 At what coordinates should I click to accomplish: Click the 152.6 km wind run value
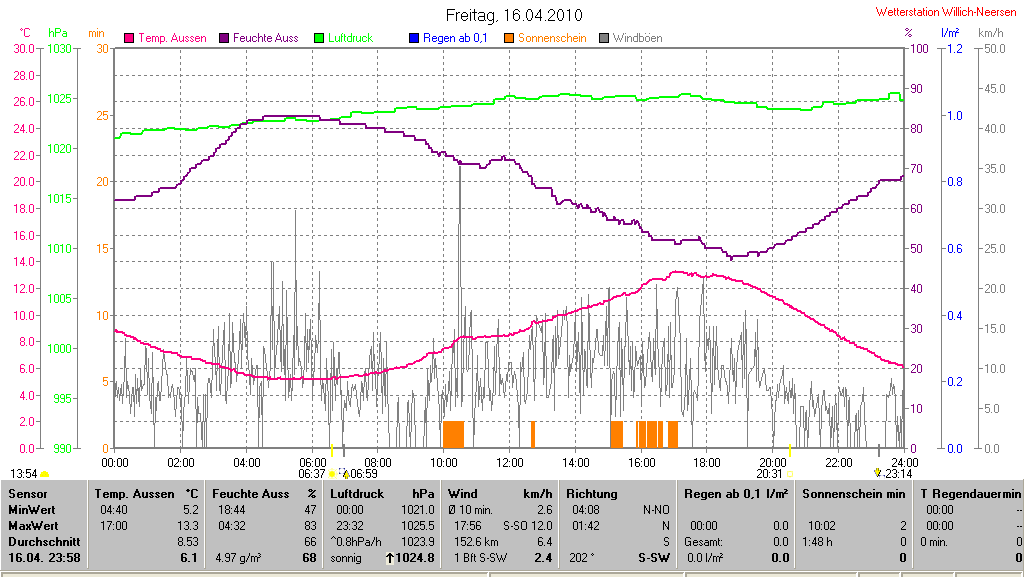click(477, 542)
